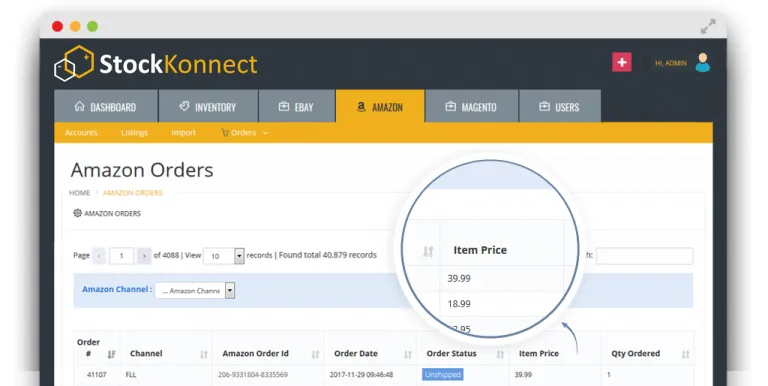Click the Accounts submenu link
This screenshot has height=386, width=768.
click(81, 133)
